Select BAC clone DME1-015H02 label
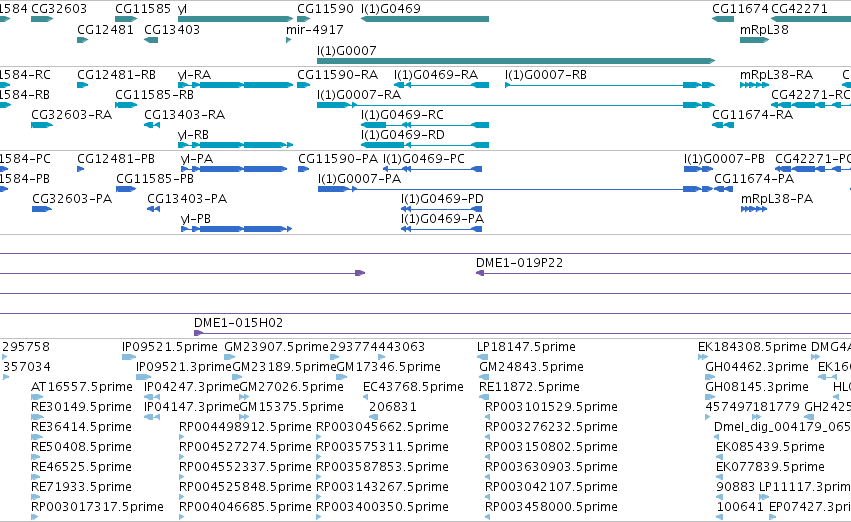 tap(239, 323)
